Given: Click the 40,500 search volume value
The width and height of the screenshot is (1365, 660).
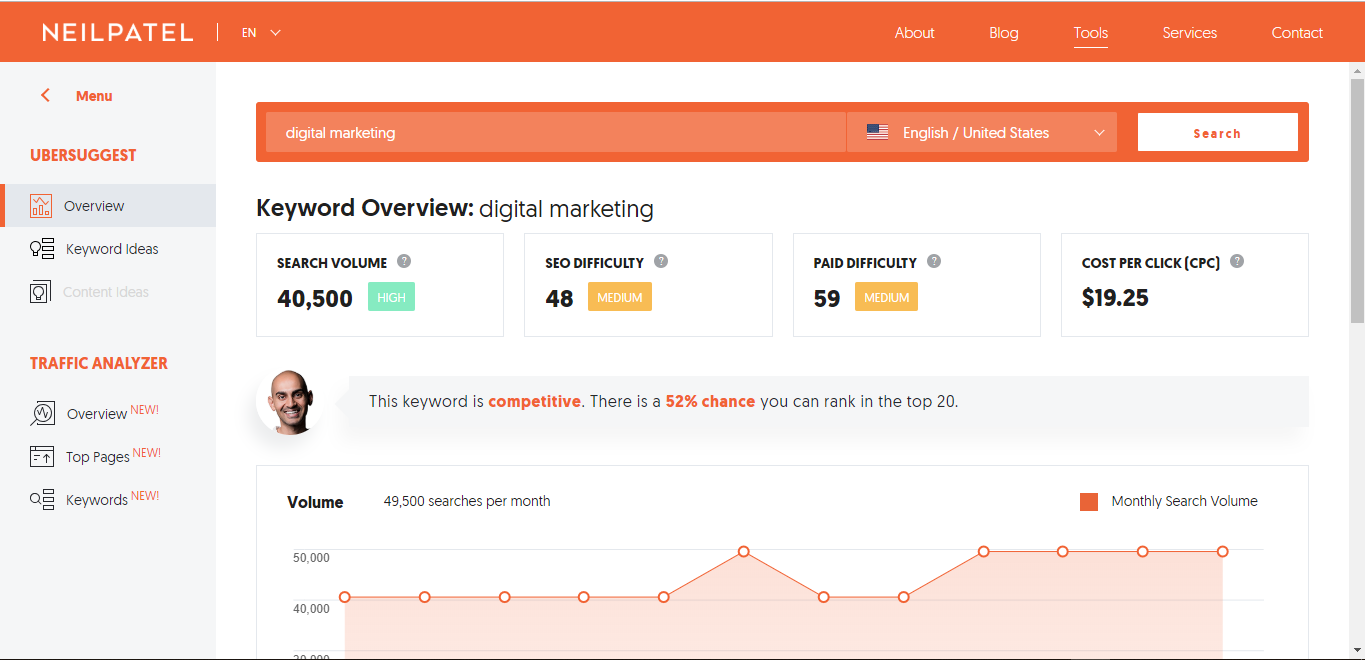Looking at the screenshot, I should (315, 298).
